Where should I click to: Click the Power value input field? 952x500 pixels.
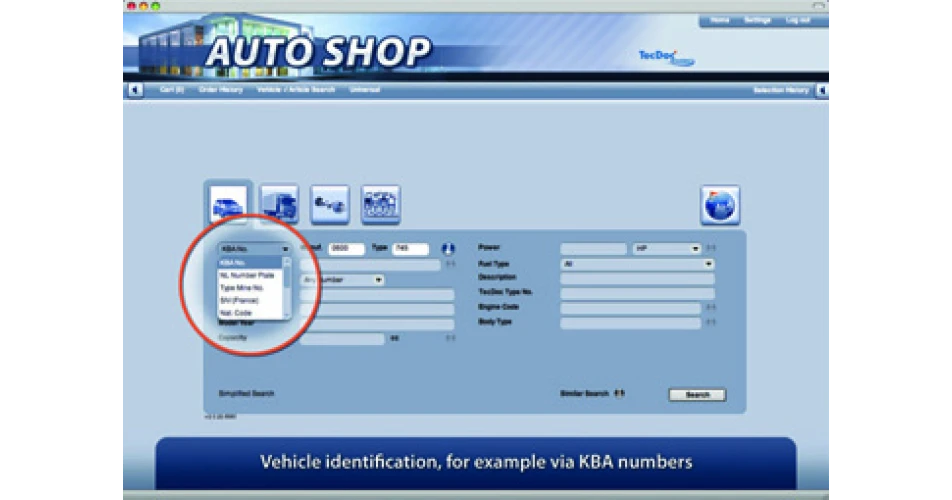tap(593, 249)
